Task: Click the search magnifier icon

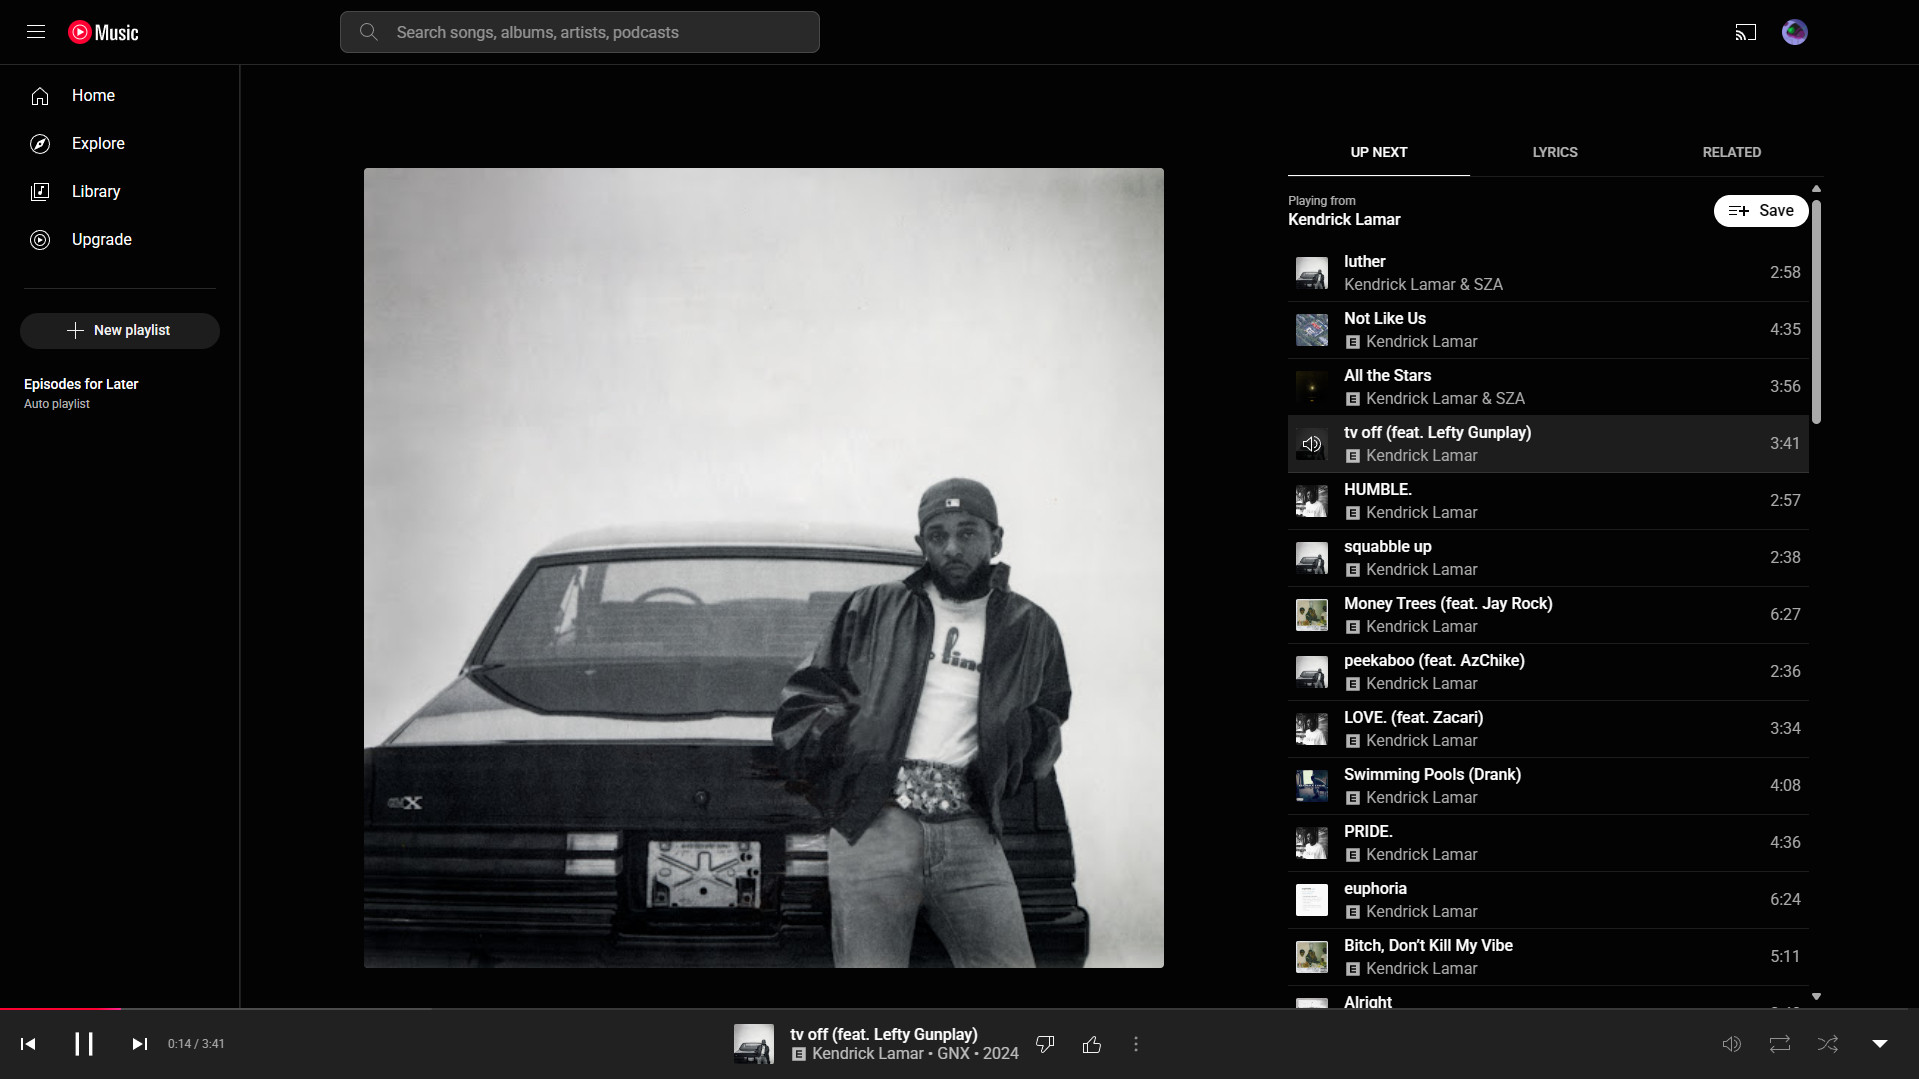Action: point(368,32)
